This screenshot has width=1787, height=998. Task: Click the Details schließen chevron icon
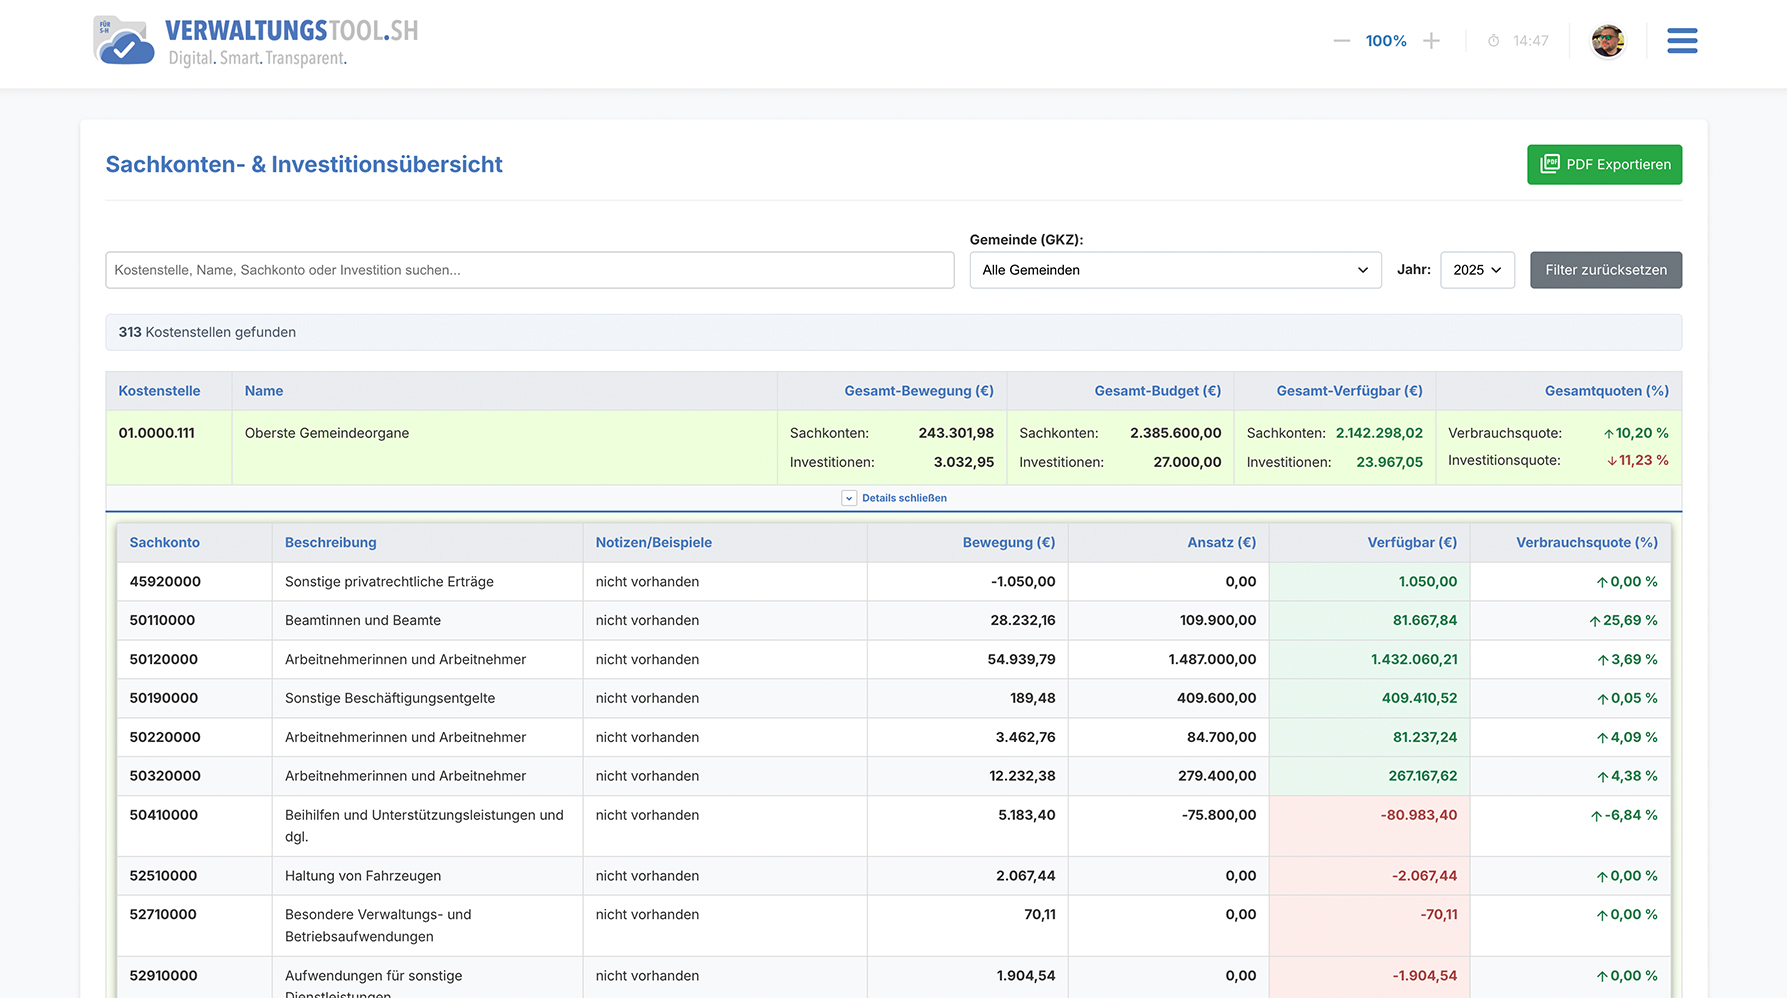pos(849,498)
